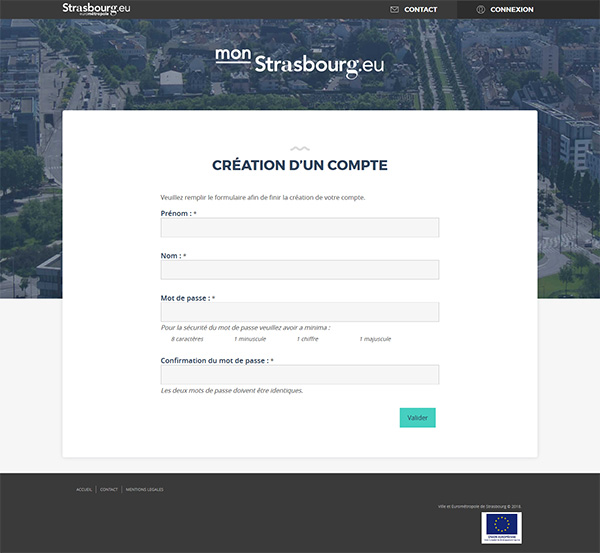Click the monStrasbourg.eu banner logo

coord(300,63)
